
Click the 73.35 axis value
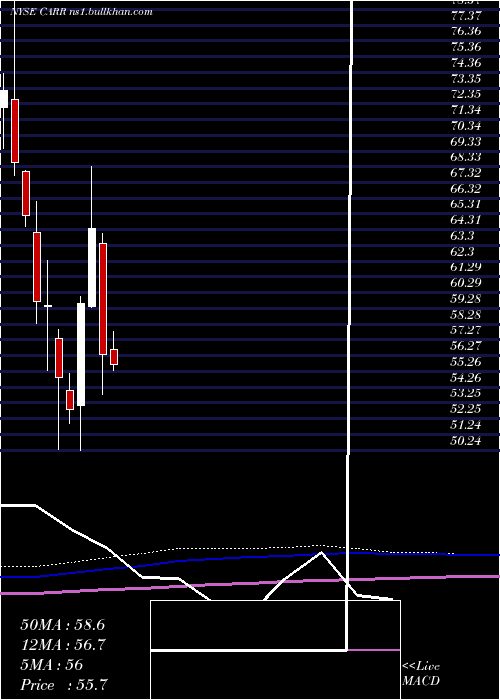[x=465, y=79]
